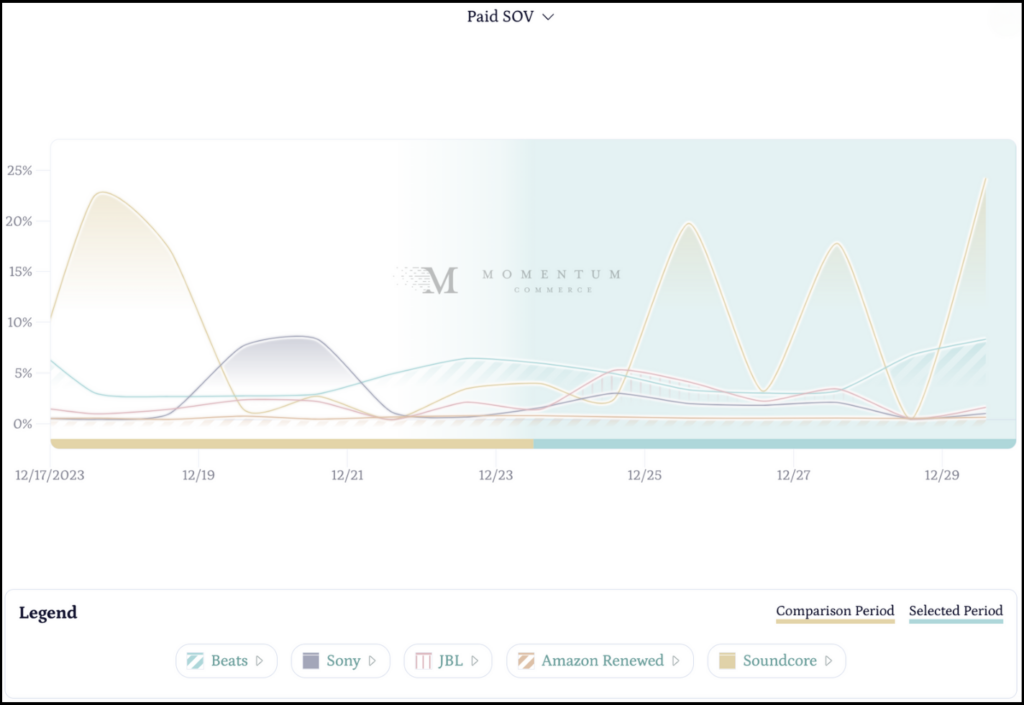Expand the Sony legend arrow
Screen dimensions: 1024x705
click(372, 661)
